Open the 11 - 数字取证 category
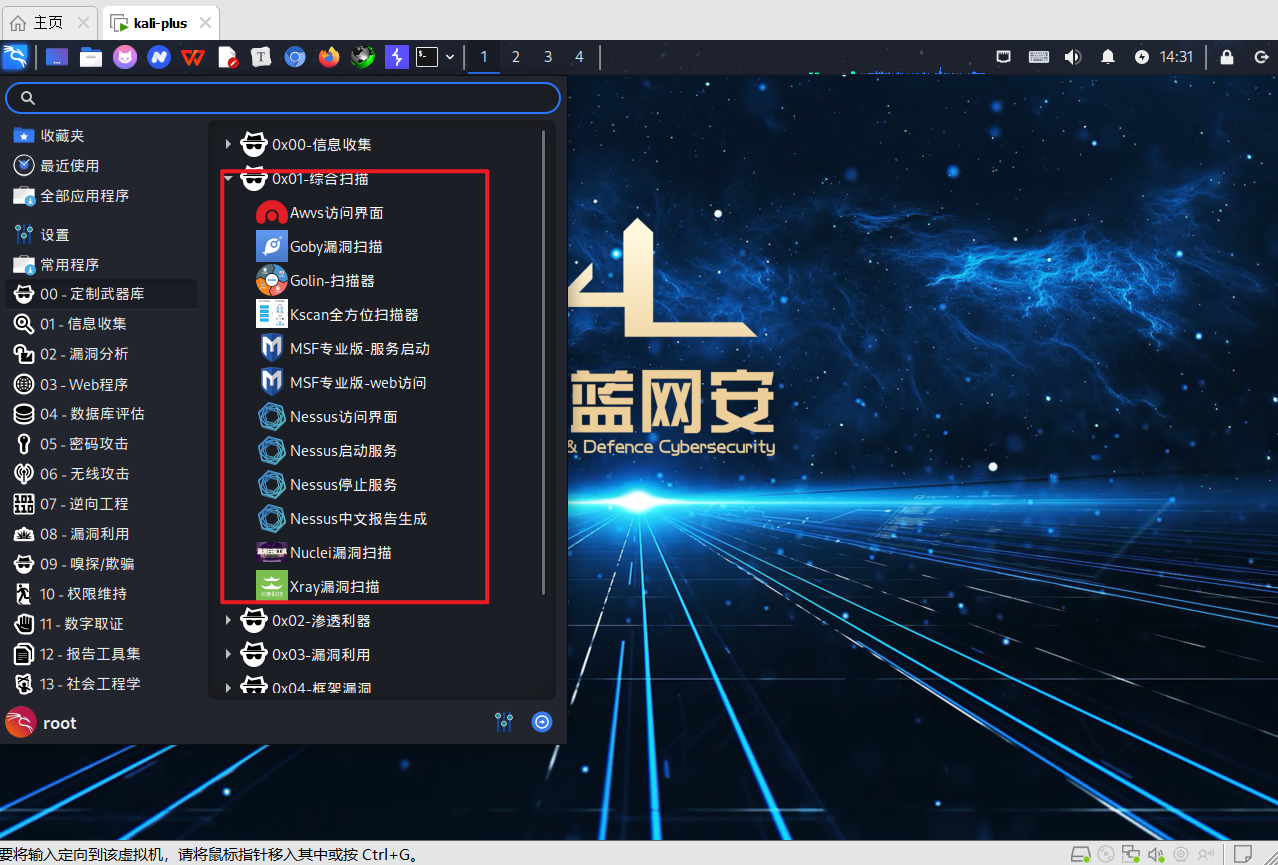This screenshot has width=1278, height=865. pos(103,624)
